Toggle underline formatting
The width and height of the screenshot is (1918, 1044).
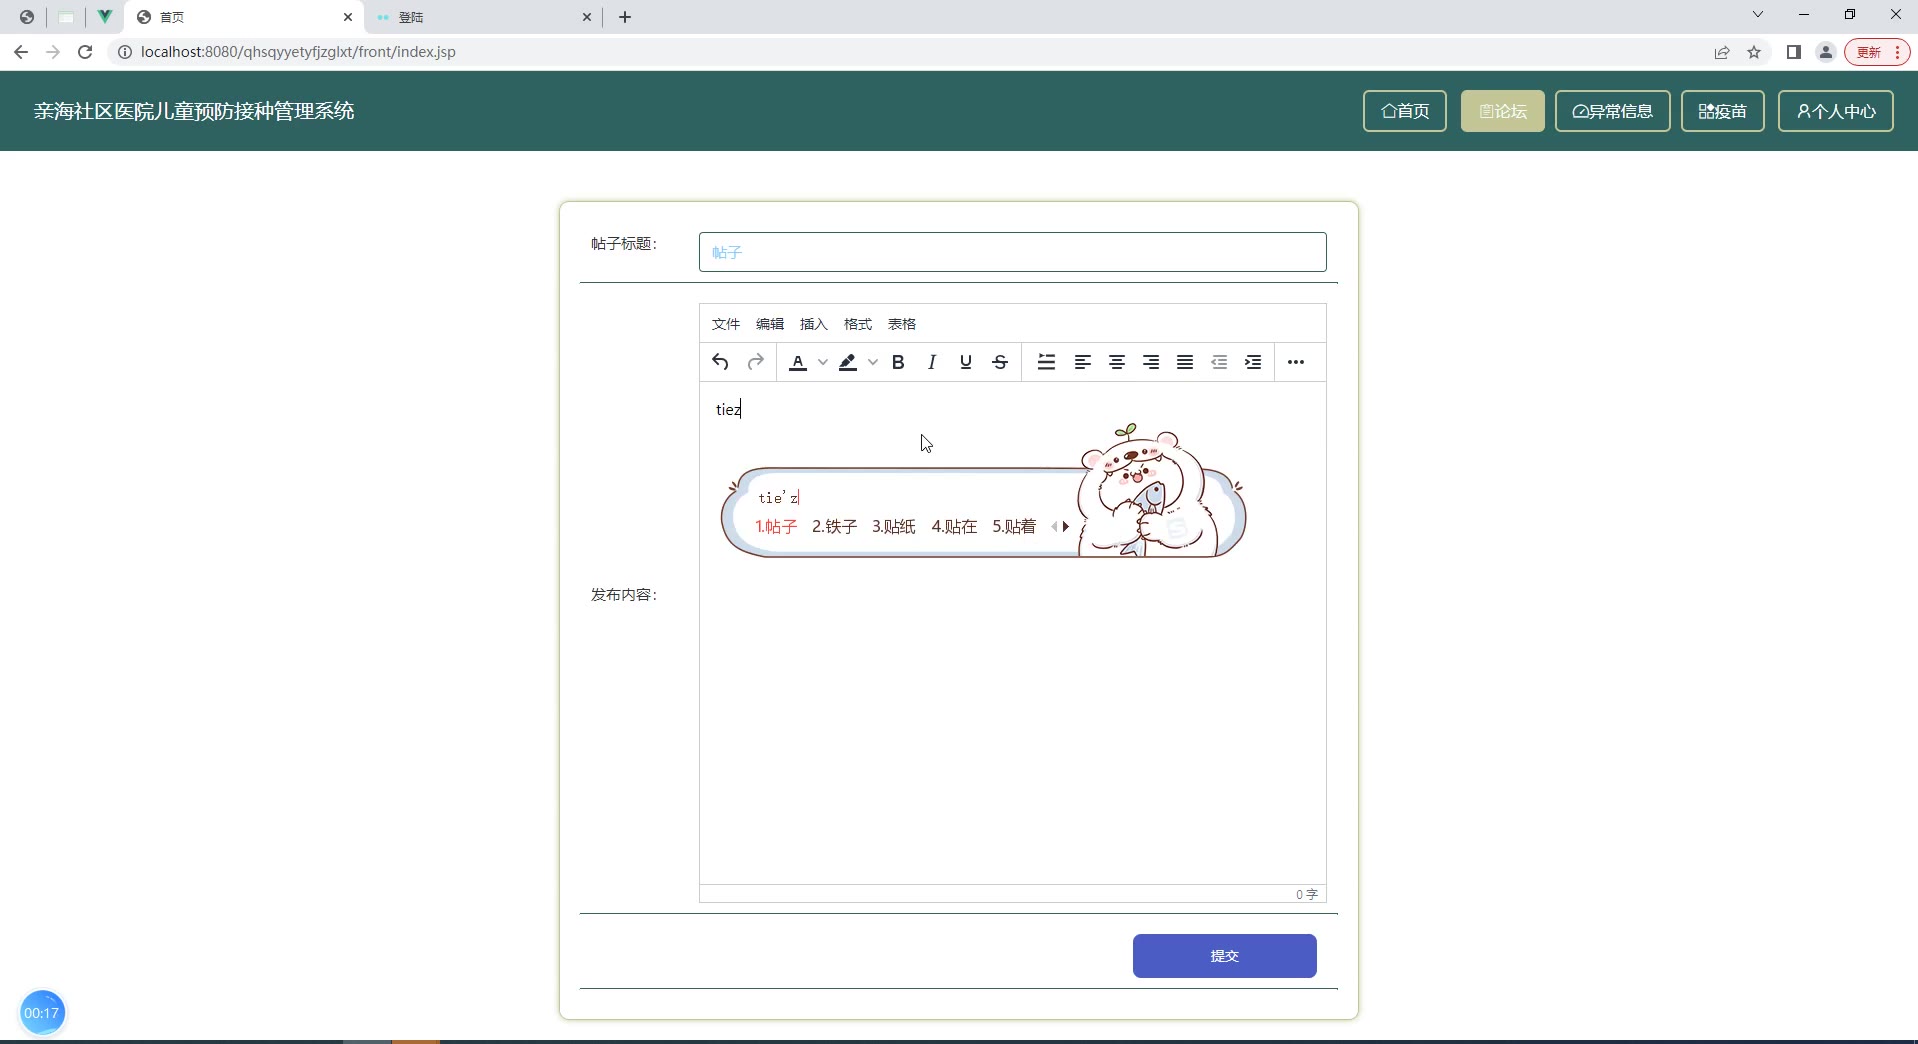(966, 362)
